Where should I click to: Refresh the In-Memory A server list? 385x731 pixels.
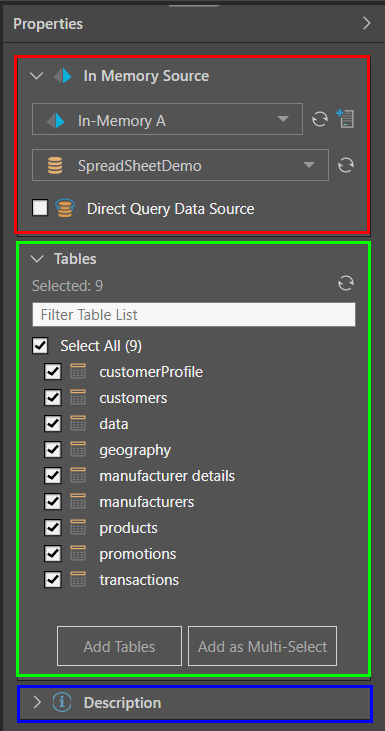point(320,120)
